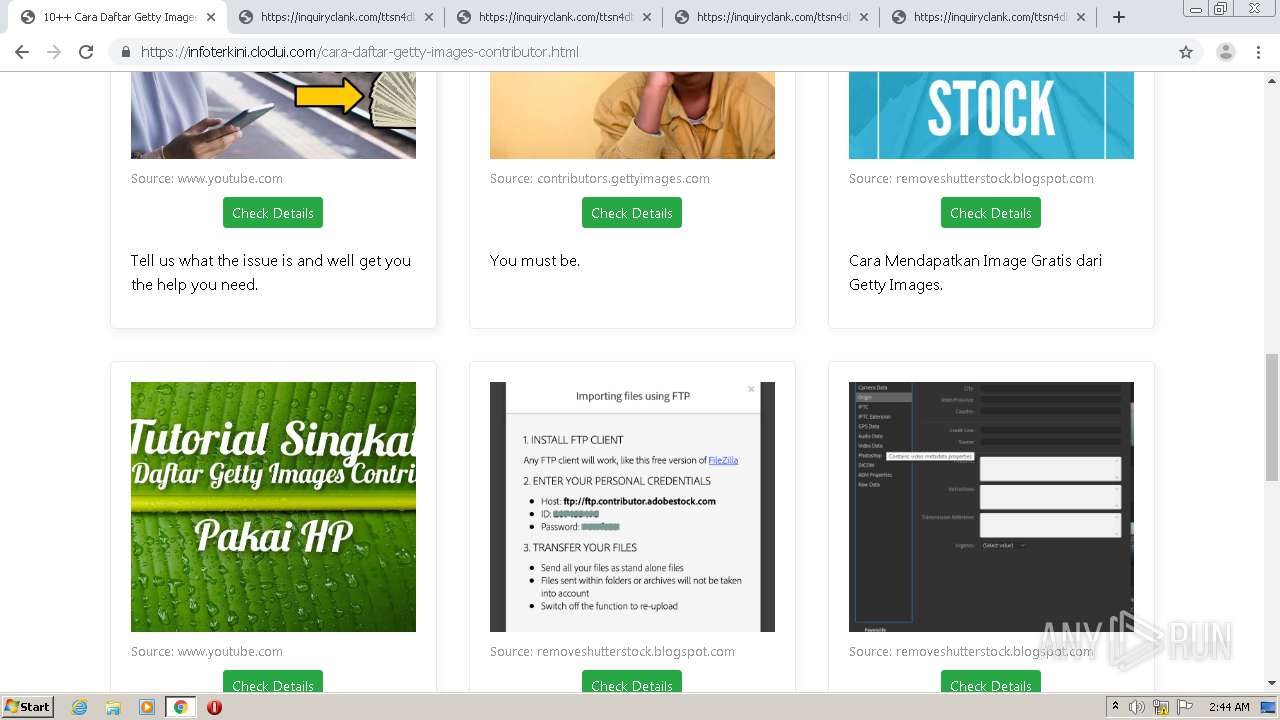Click the 2:44 AM system clock
The height and width of the screenshot is (720, 1280).
(x=1229, y=707)
